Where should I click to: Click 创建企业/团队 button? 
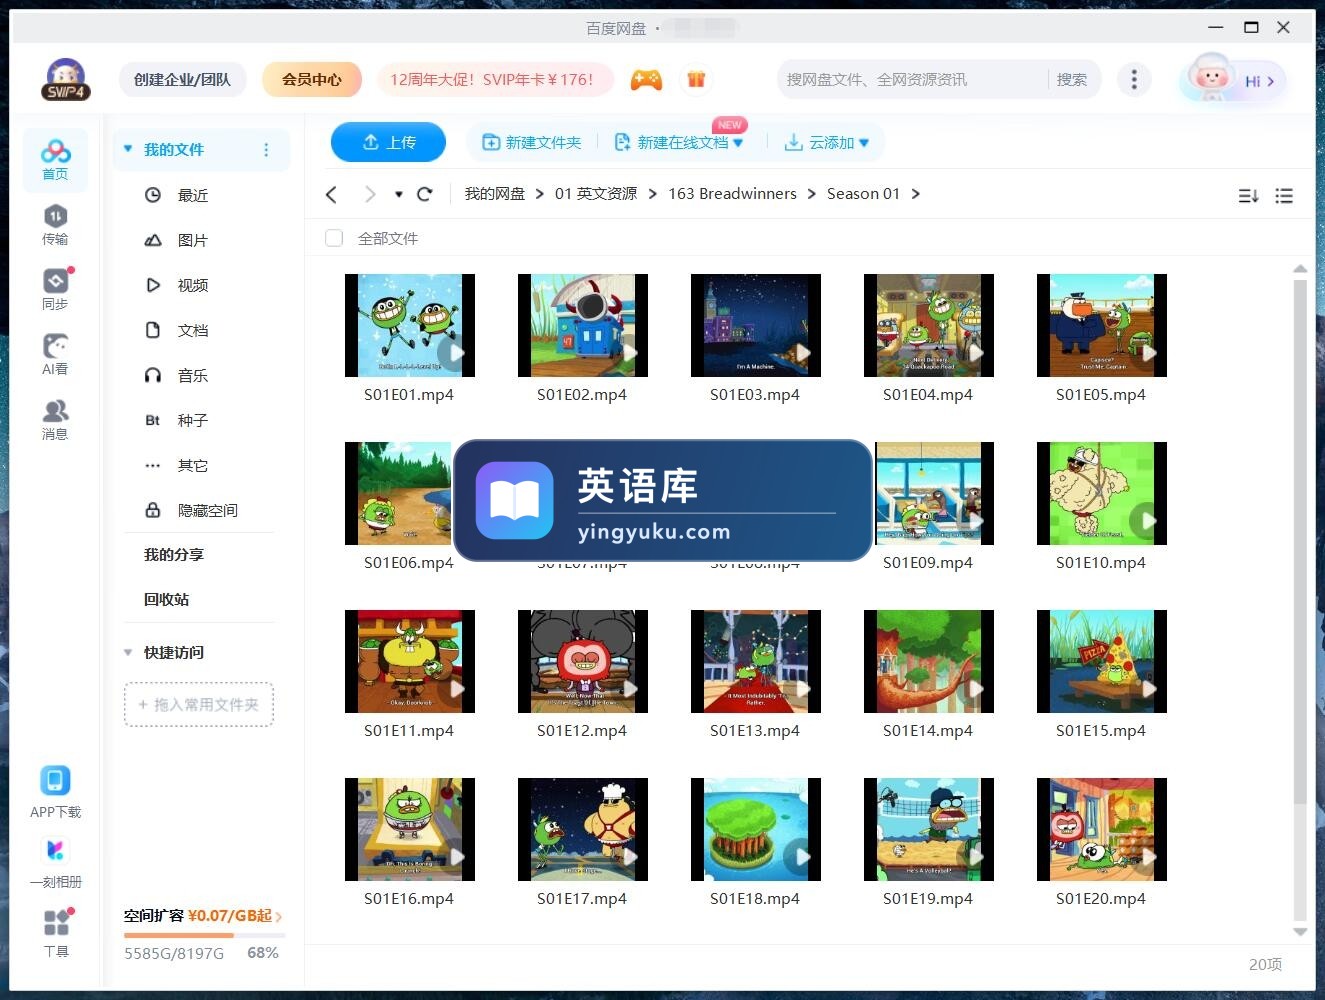[182, 79]
